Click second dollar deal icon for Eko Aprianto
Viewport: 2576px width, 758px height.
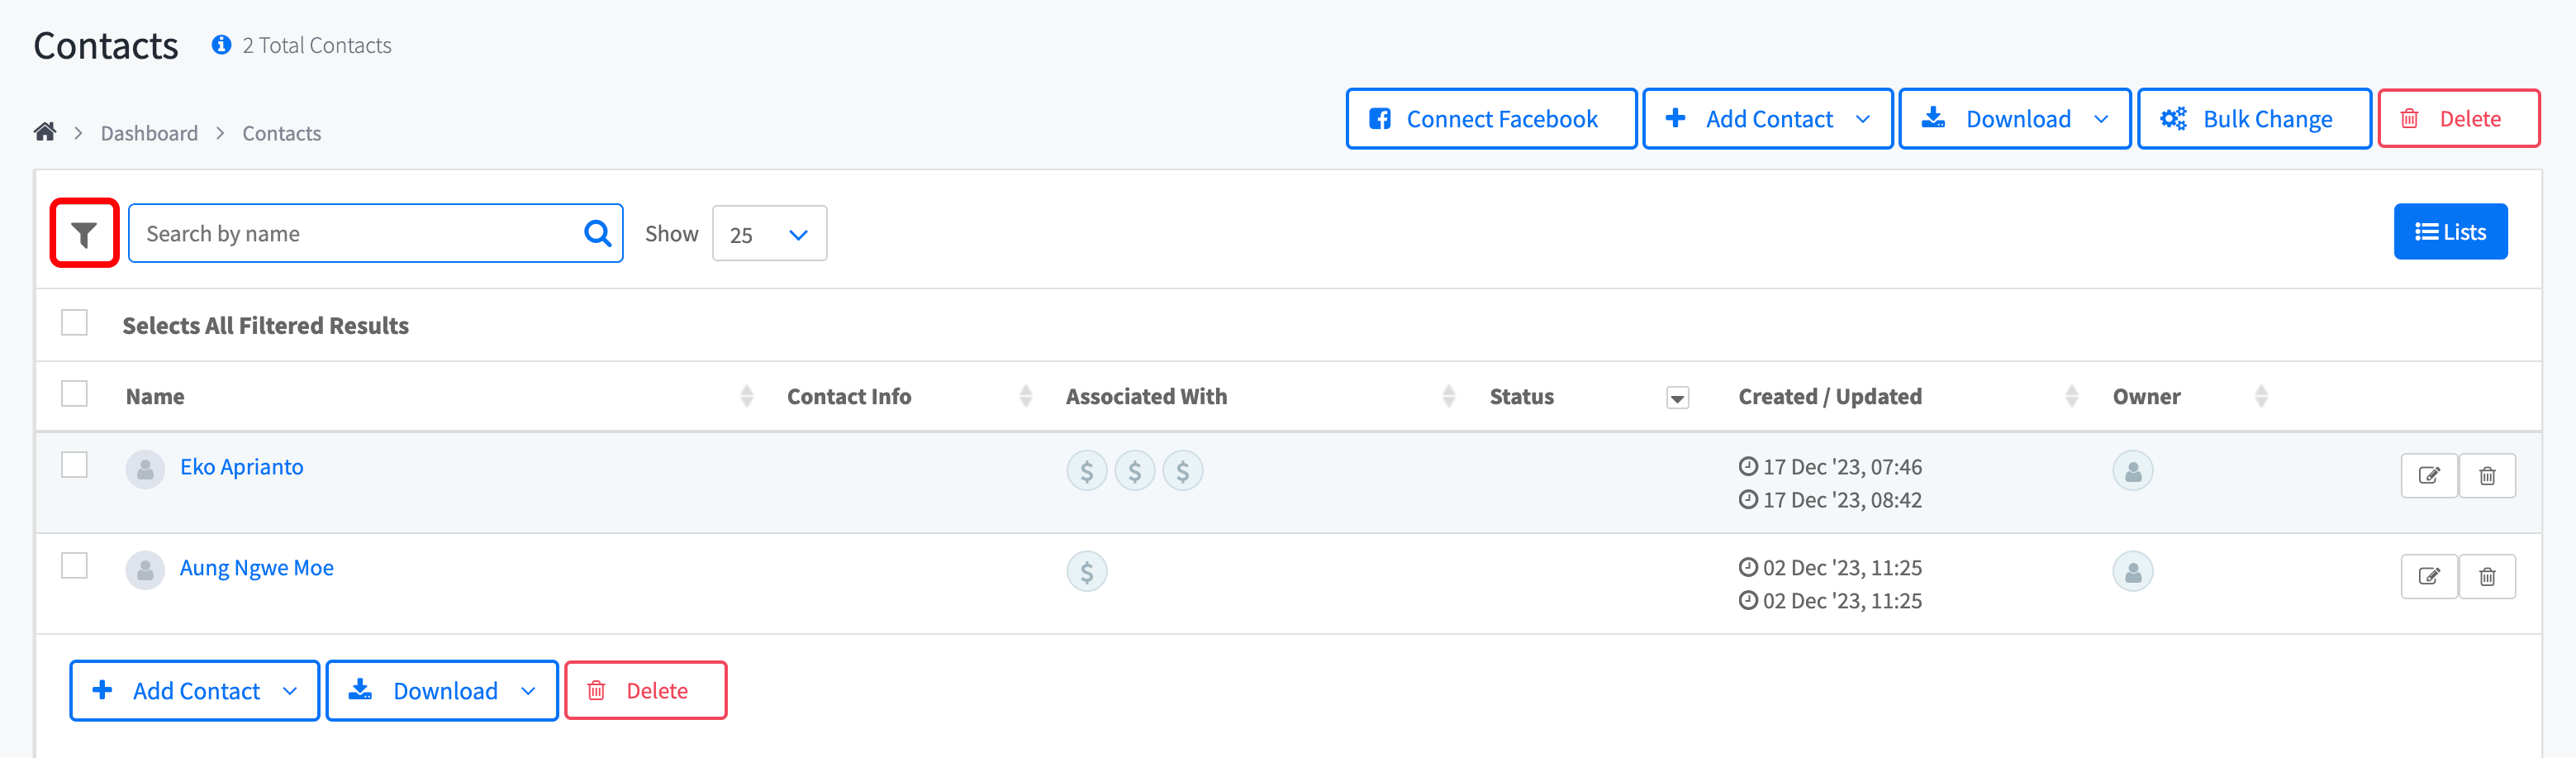pos(1134,471)
